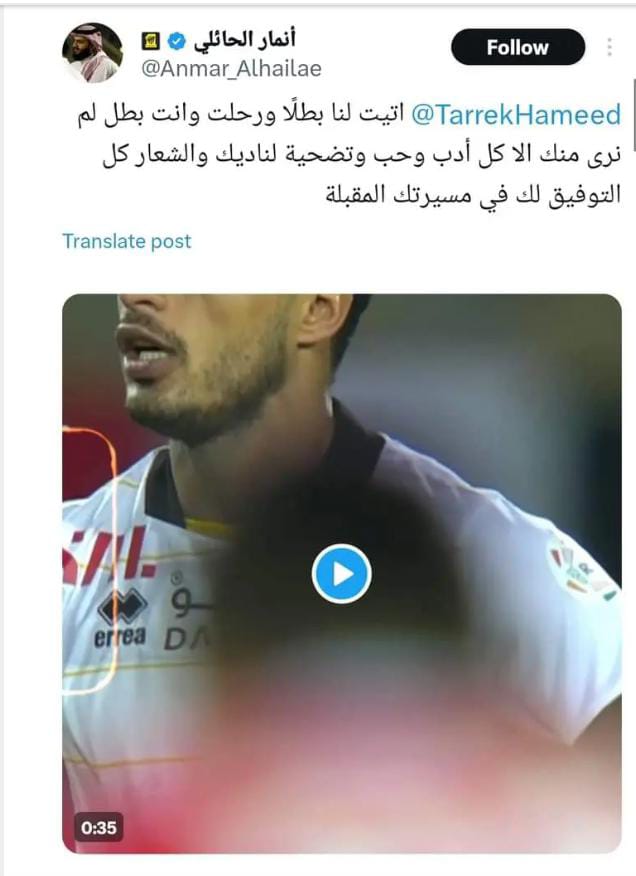Click the blue verified badge
The image size is (636, 876).
(x=177, y=41)
